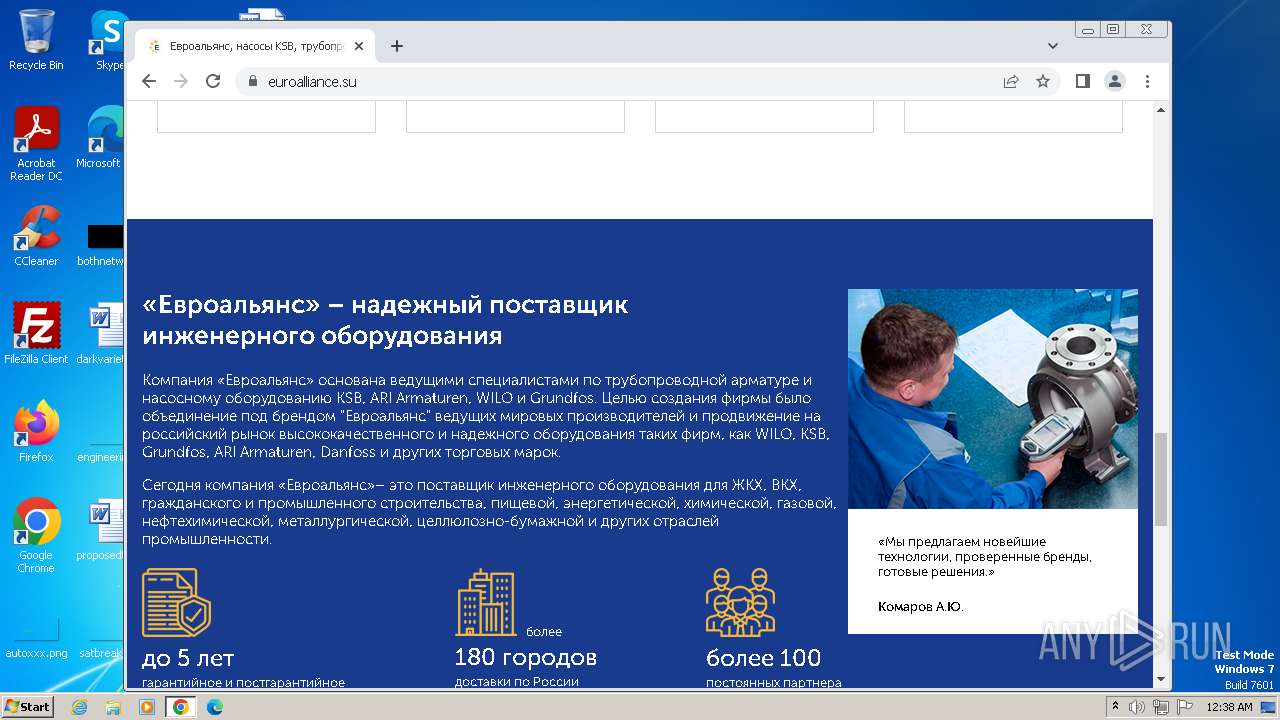Click the text "180 городов"

pyautogui.click(x=526, y=658)
